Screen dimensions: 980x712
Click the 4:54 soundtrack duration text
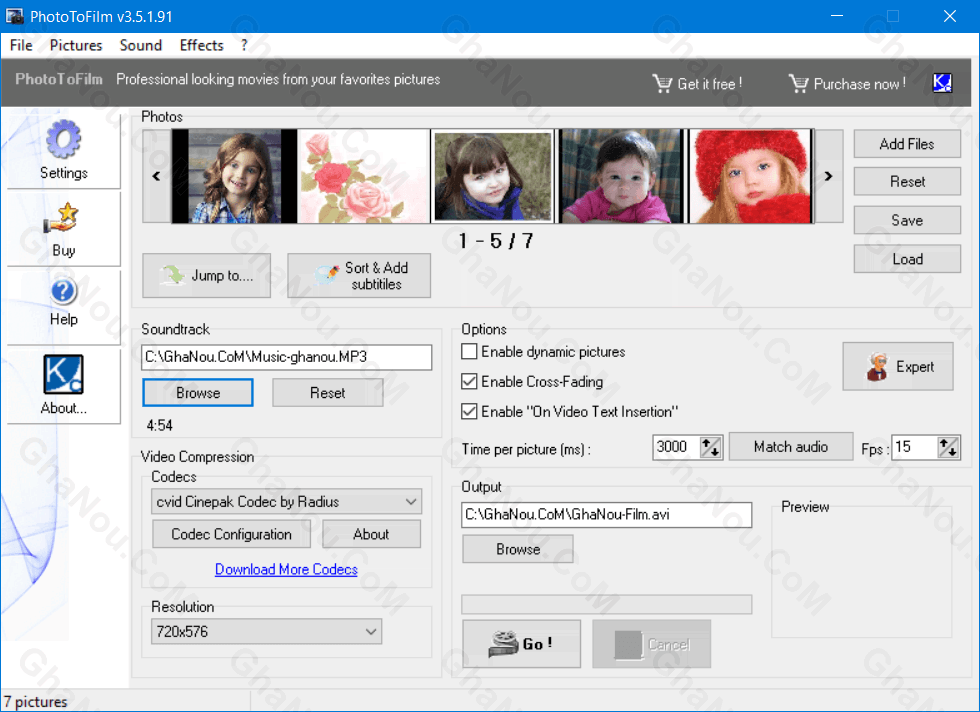(159, 426)
